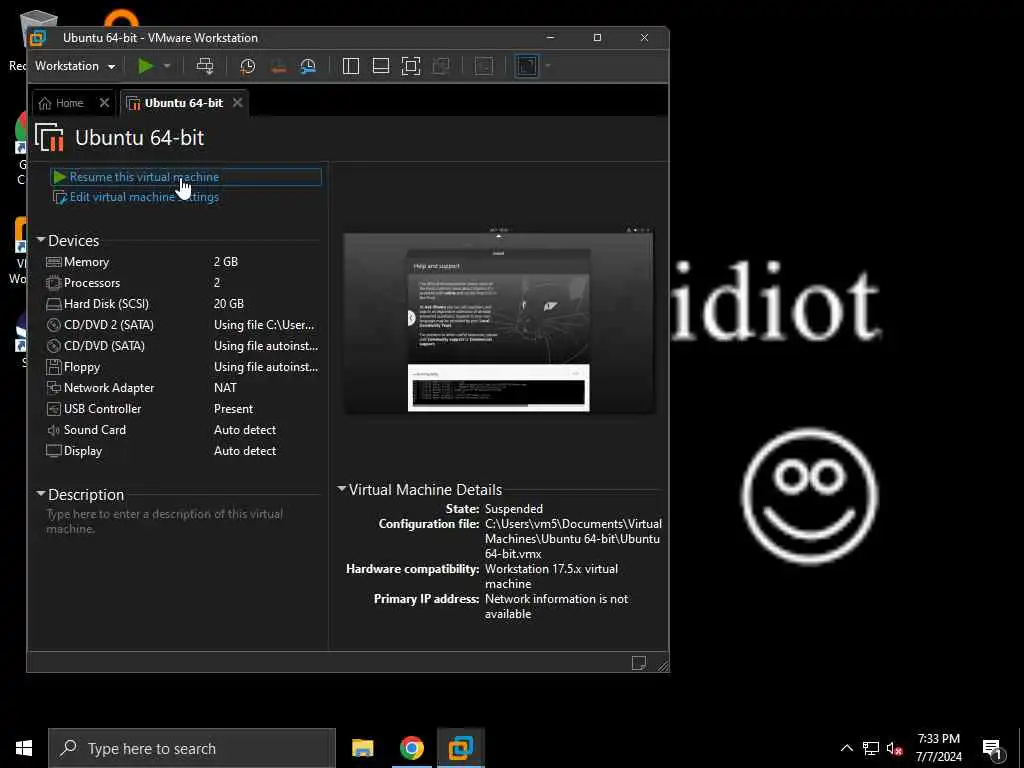Click the status bar message log icon

639,664
